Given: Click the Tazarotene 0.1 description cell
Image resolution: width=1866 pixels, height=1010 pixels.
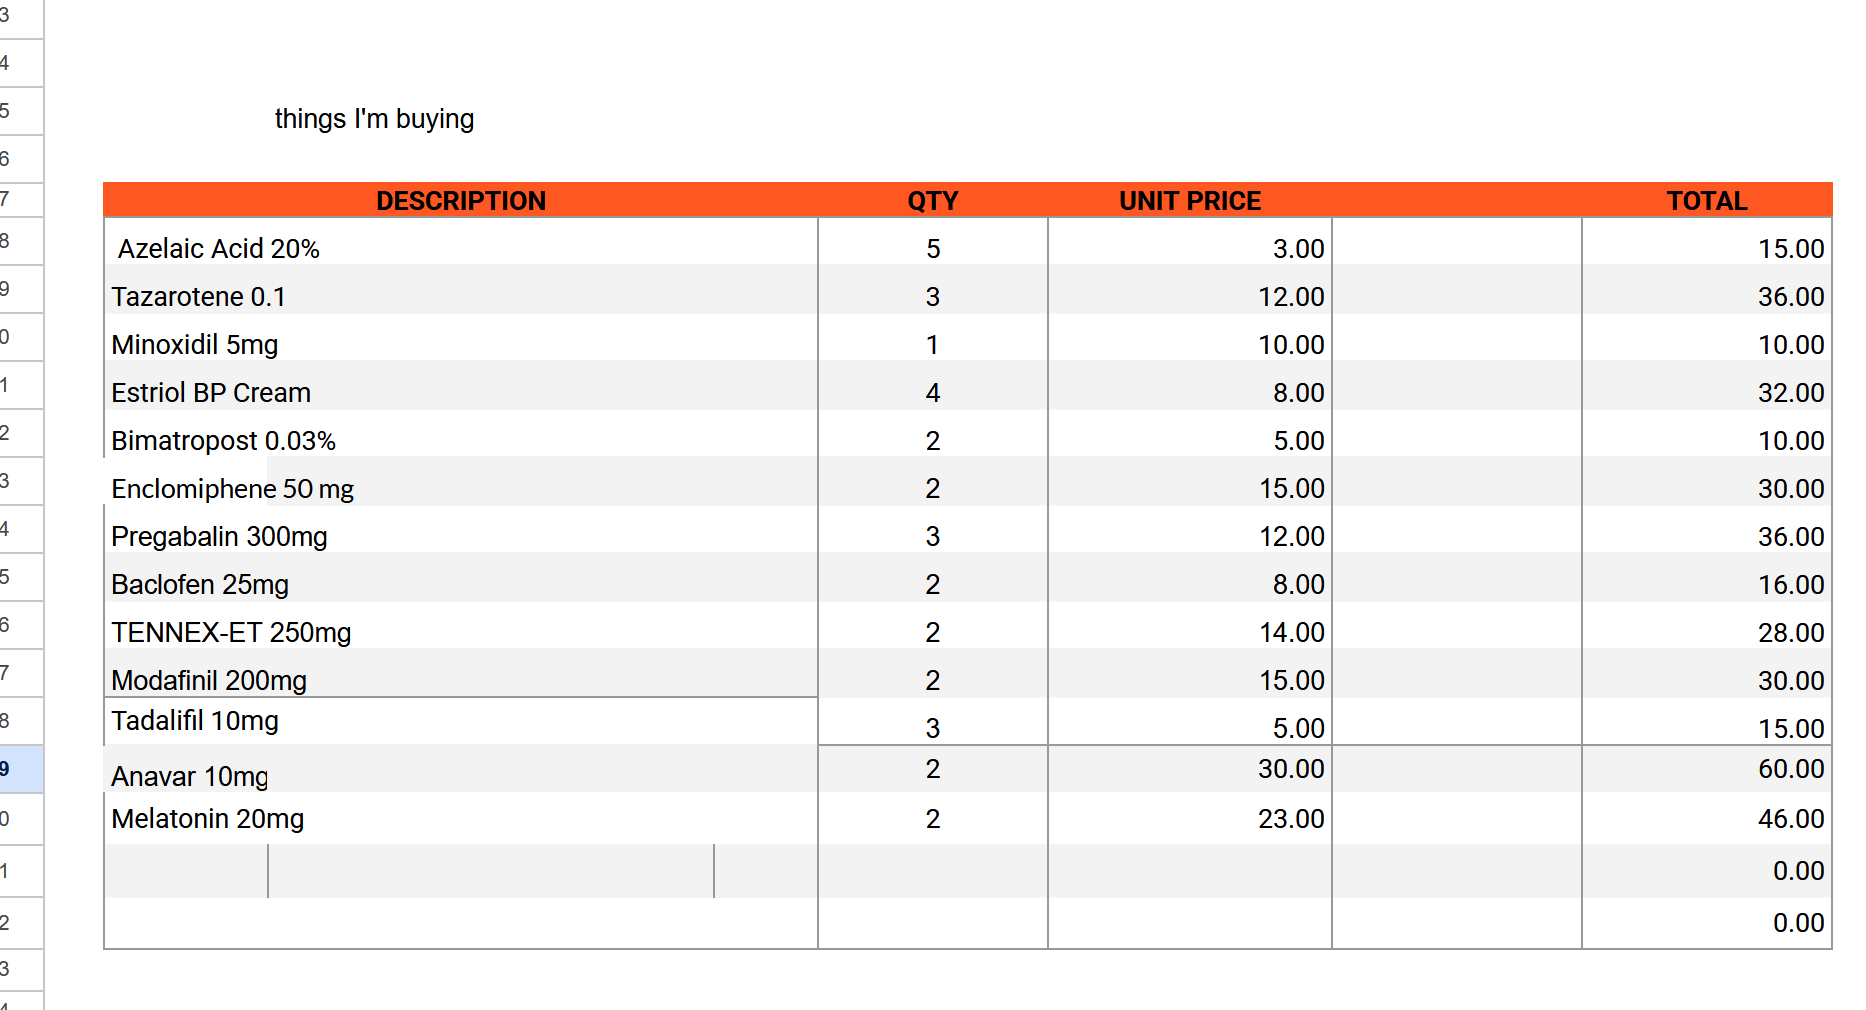Looking at the screenshot, I should tap(461, 296).
